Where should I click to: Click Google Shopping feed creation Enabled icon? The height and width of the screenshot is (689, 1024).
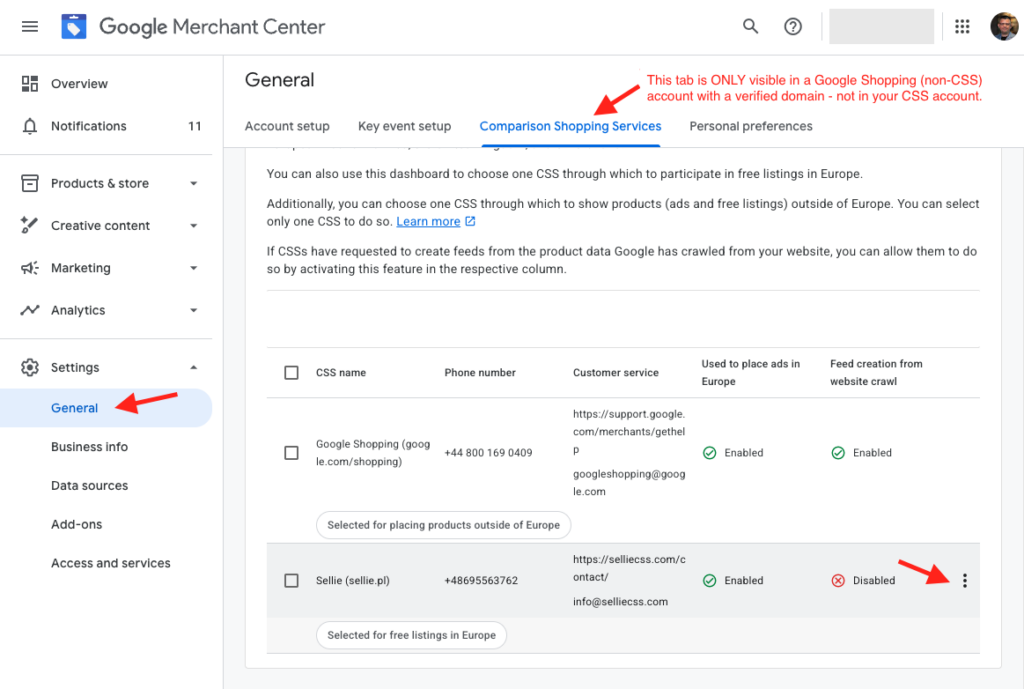point(838,453)
